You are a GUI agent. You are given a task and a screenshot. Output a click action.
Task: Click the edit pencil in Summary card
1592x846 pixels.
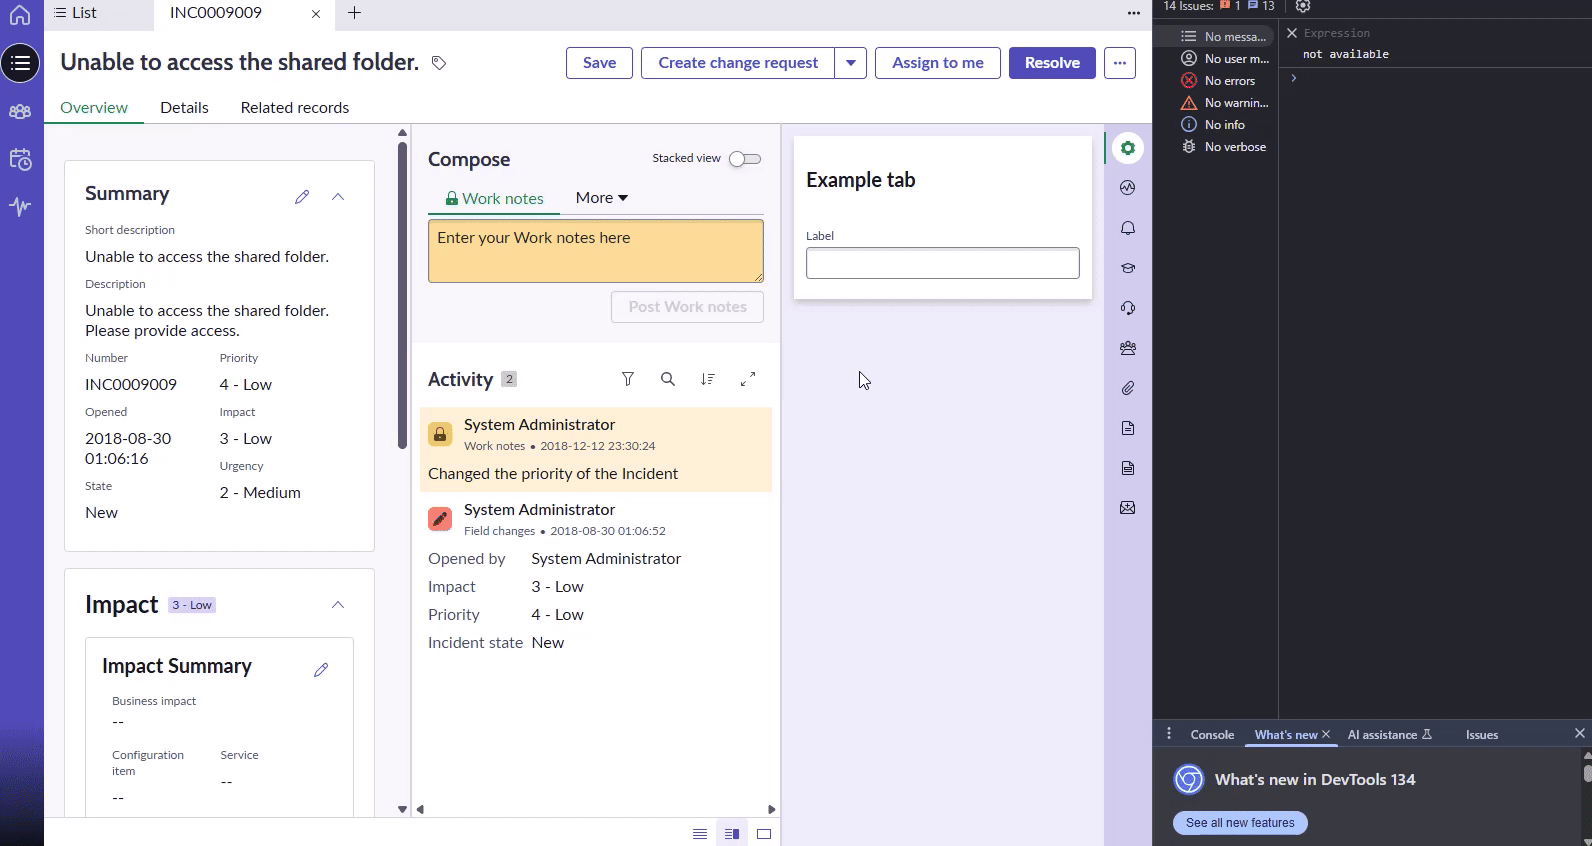(x=302, y=197)
